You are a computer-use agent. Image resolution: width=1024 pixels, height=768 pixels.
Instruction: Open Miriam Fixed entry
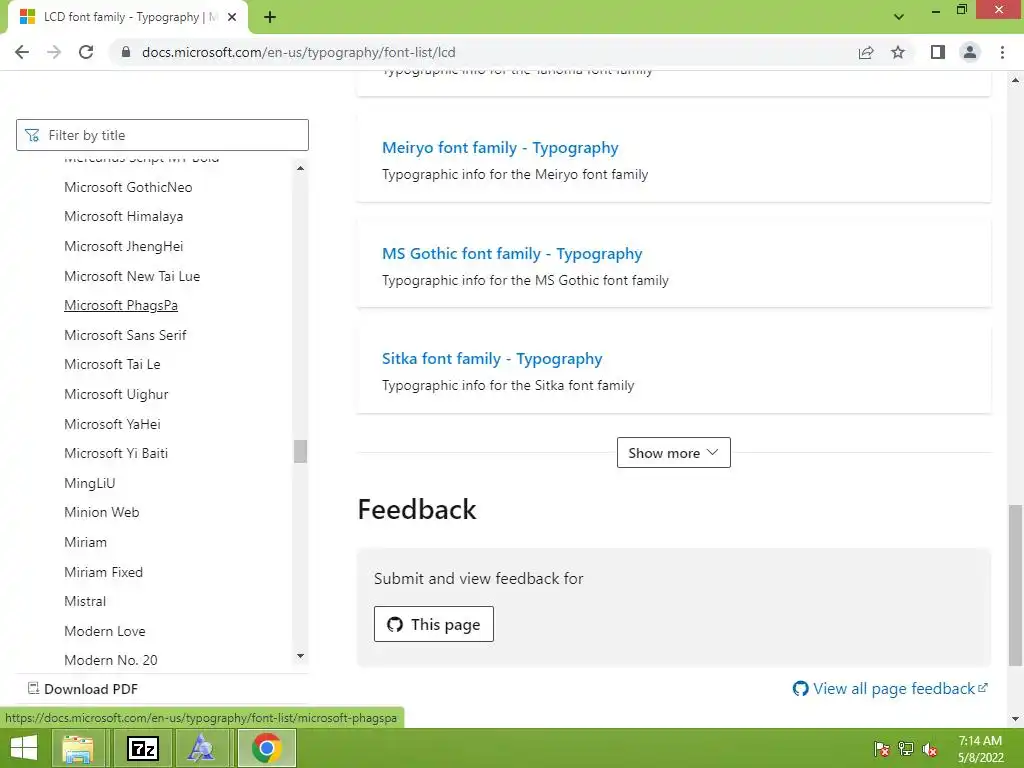pyautogui.click(x=103, y=572)
